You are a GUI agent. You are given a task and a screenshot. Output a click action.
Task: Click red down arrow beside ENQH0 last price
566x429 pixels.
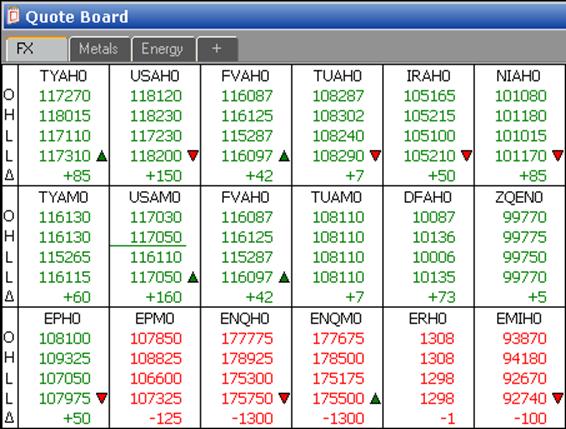[x=284, y=398]
